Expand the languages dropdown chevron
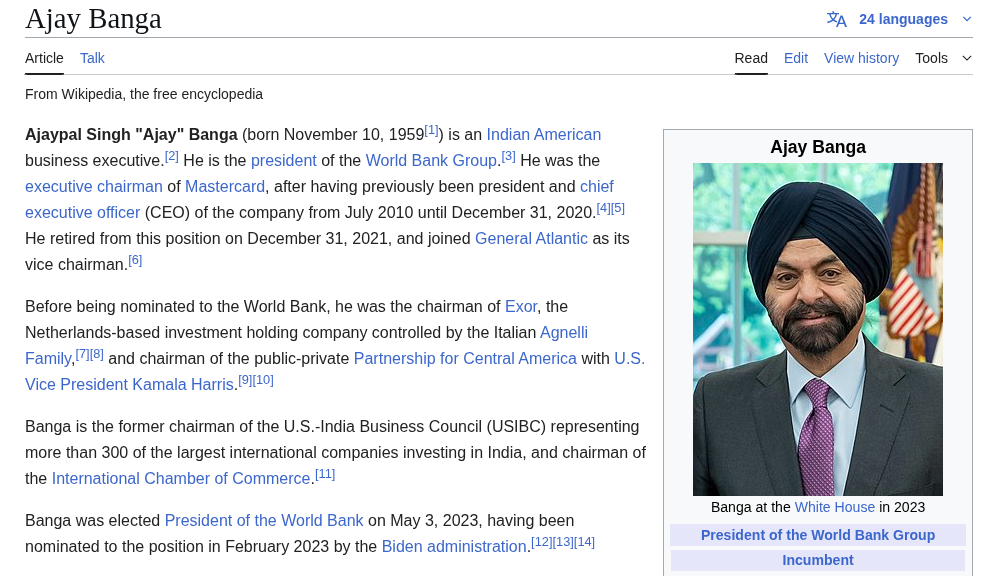 click(967, 19)
